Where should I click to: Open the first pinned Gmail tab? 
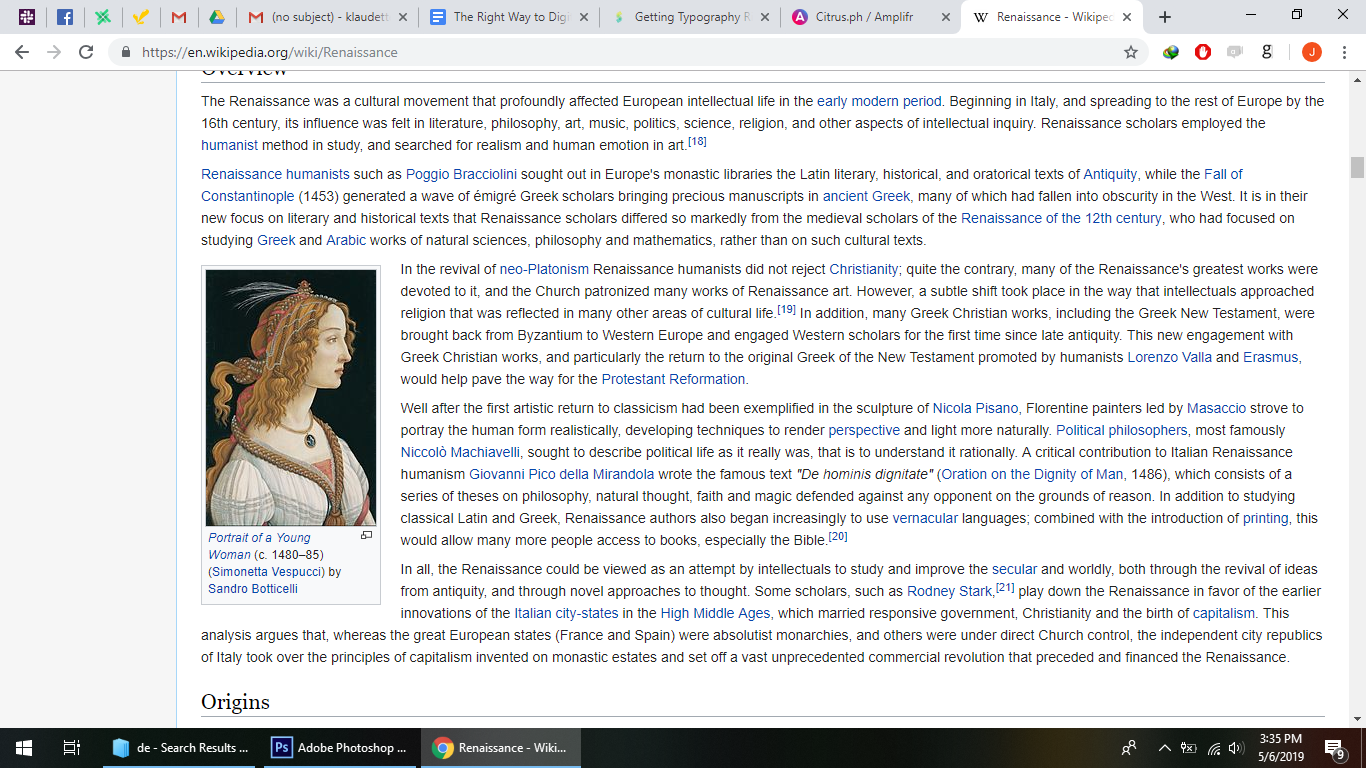click(178, 17)
